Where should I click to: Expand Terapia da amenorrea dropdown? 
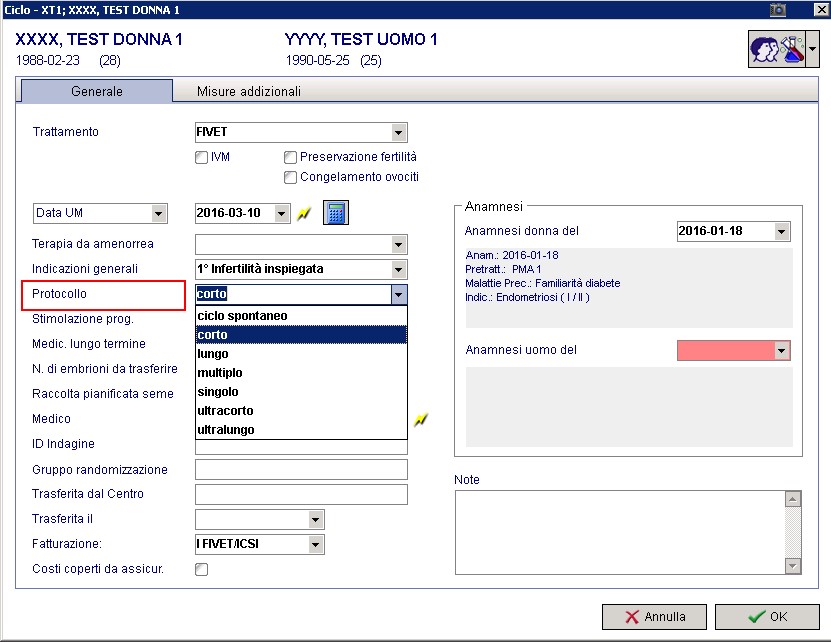pos(399,245)
